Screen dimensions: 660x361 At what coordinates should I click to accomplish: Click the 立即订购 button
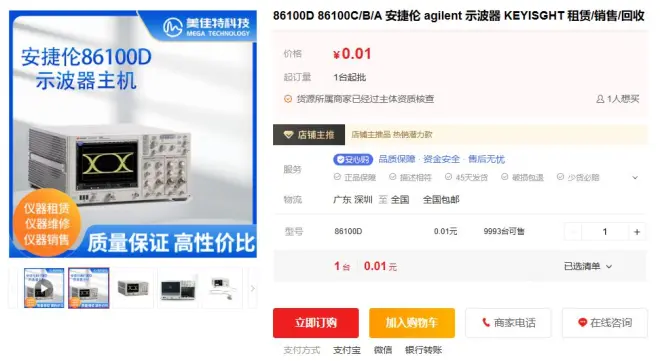pos(316,323)
